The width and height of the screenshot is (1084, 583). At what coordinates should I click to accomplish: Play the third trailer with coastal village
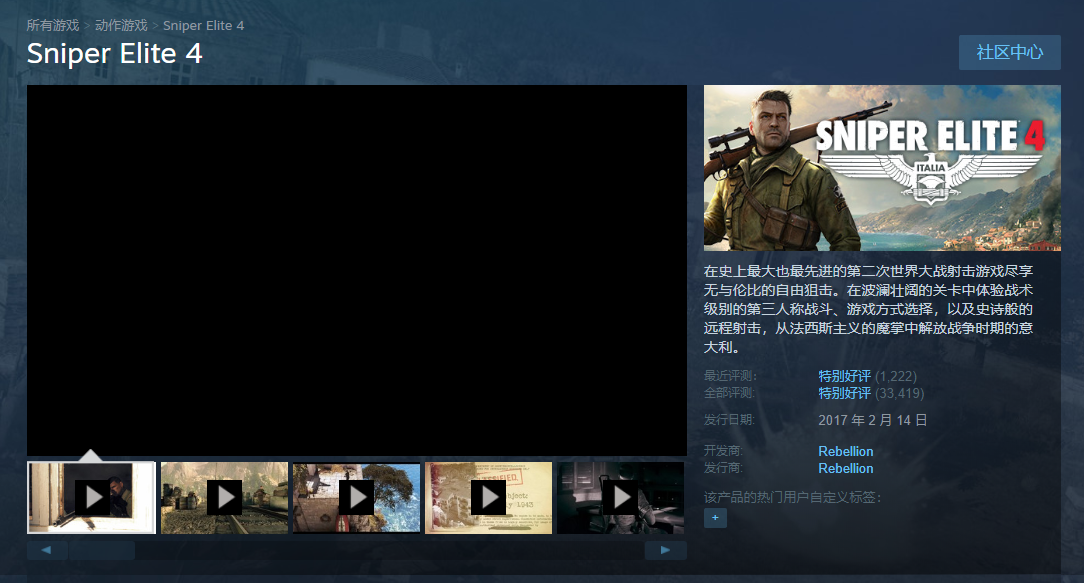point(356,497)
